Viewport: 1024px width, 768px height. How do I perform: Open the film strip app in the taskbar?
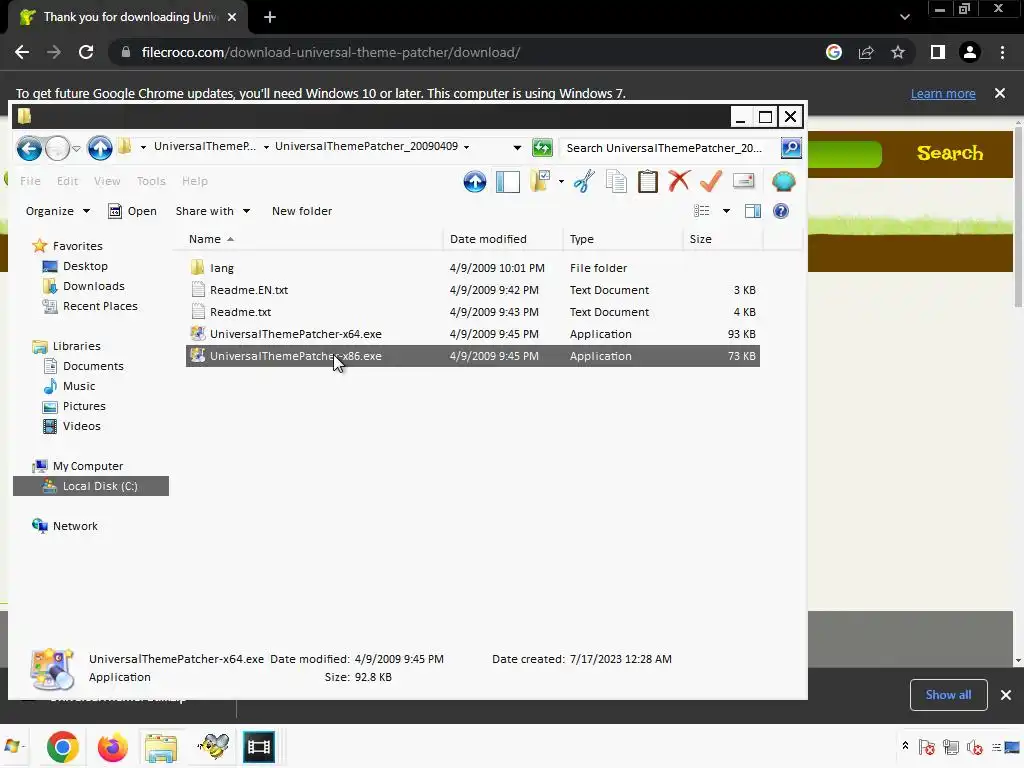coord(259,747)
